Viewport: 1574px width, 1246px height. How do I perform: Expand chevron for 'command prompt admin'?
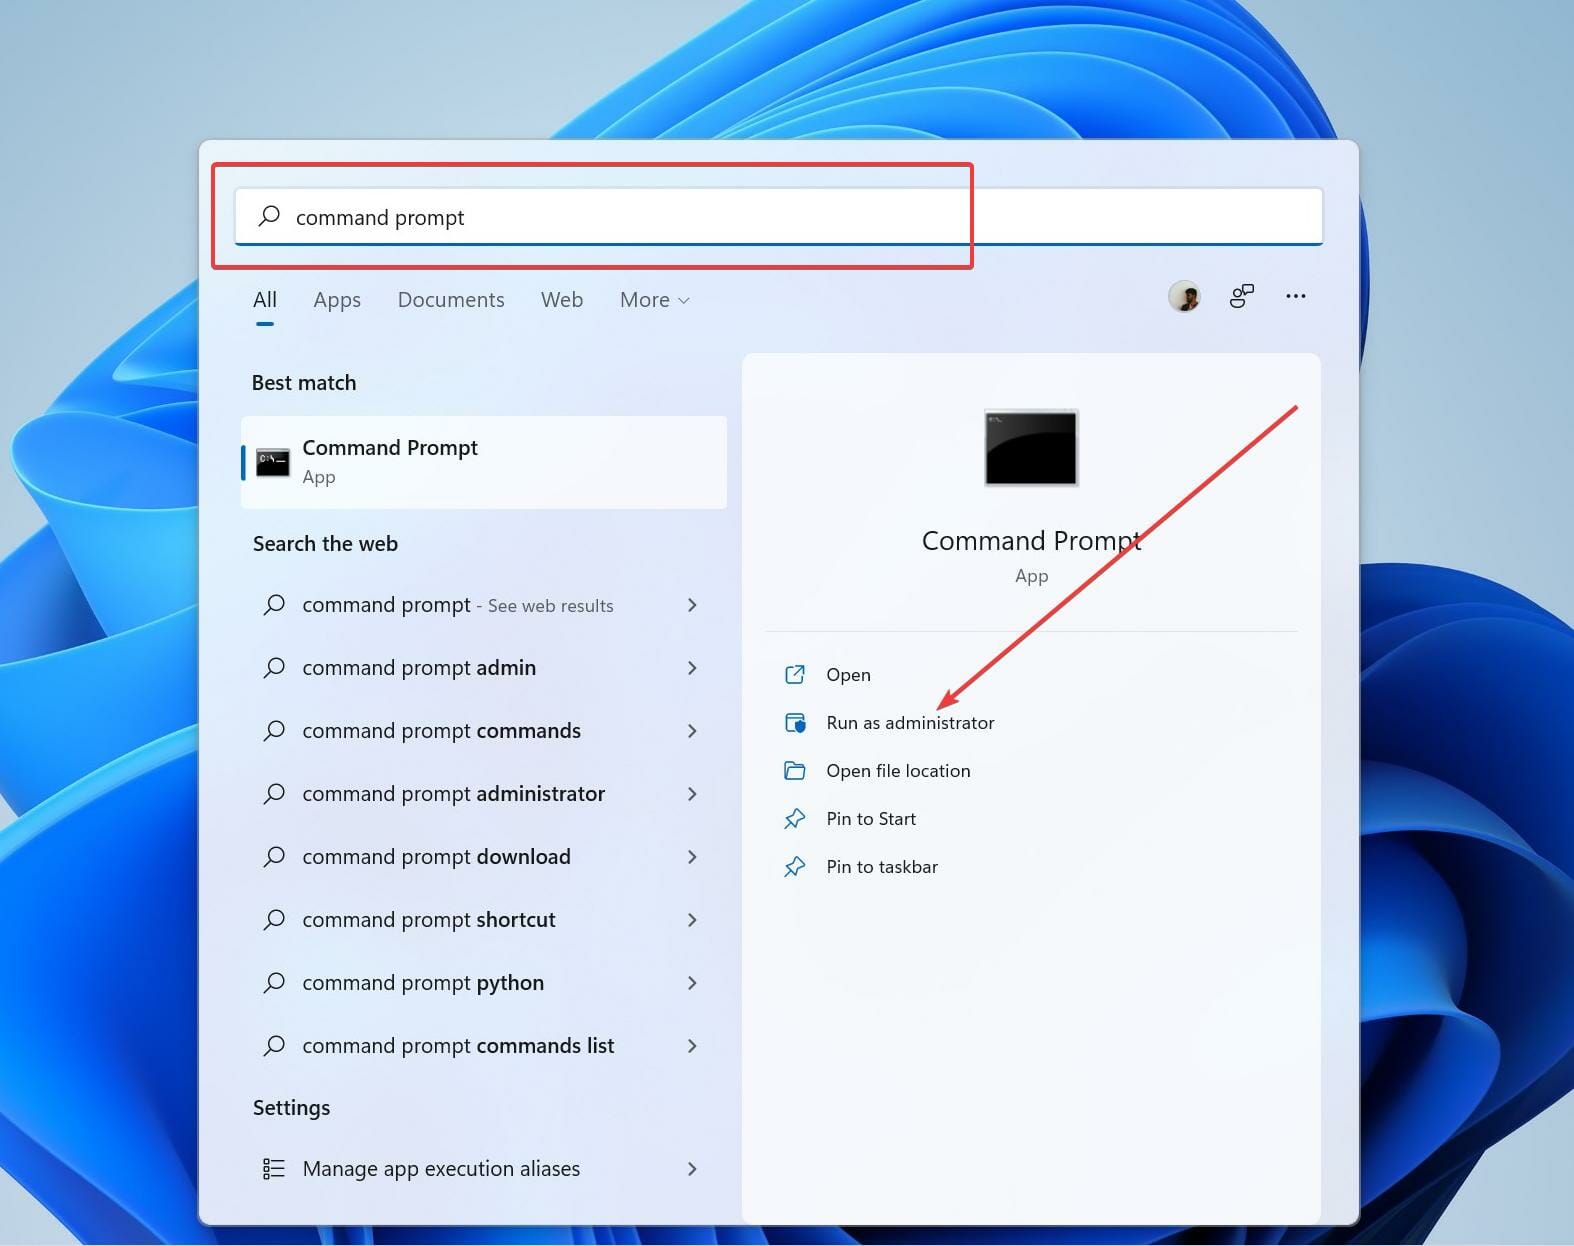(x=692, y=668)
